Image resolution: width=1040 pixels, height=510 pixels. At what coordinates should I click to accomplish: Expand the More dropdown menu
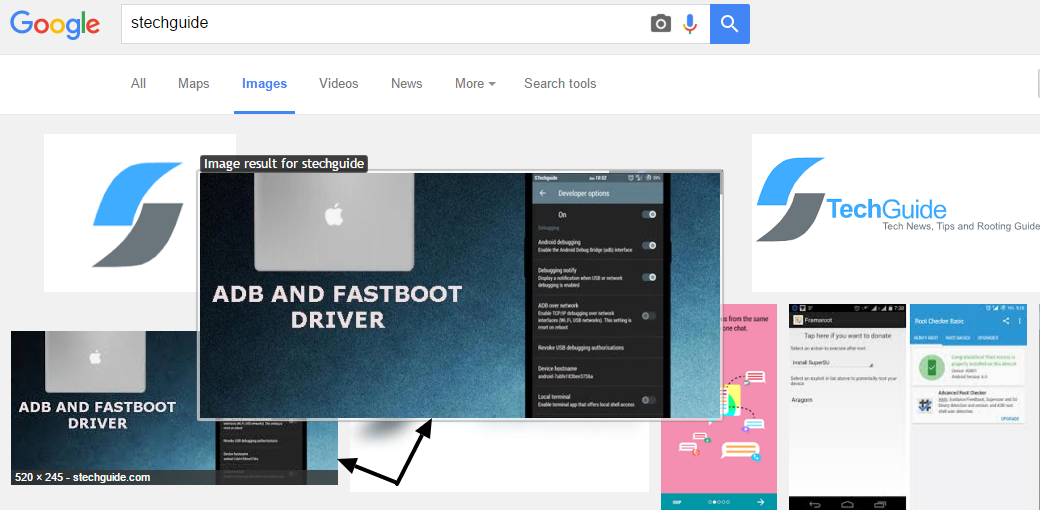coord(475,84)
